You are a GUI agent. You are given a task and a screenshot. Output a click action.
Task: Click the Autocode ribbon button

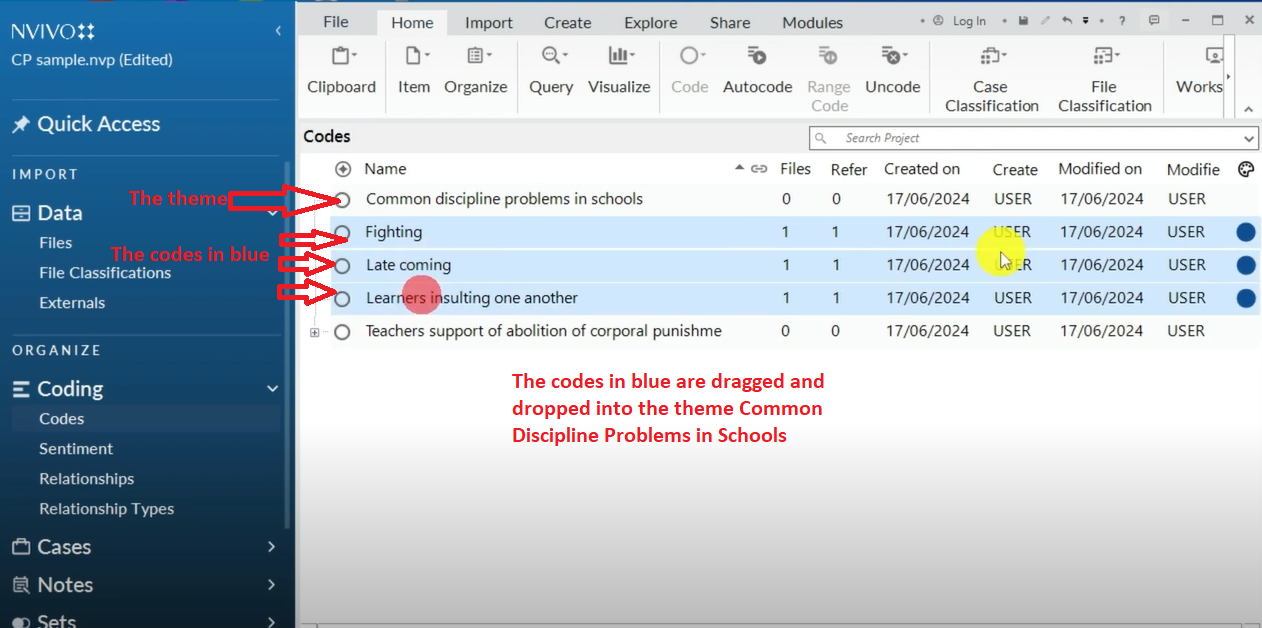[757, 69]
